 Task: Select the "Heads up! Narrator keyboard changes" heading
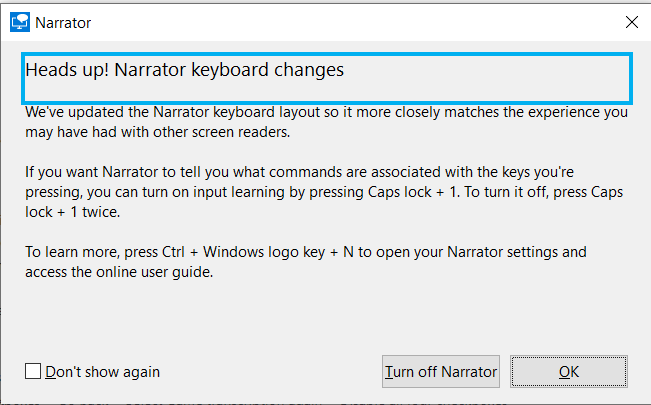coord(185,70)
